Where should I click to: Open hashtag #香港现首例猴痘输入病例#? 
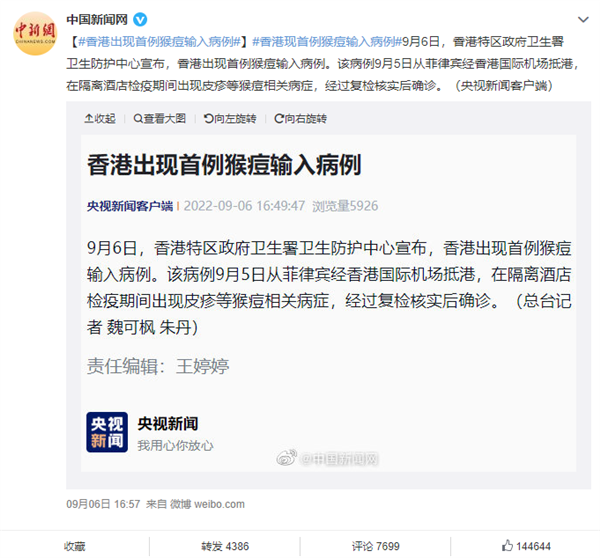click(x=327, y=41)
